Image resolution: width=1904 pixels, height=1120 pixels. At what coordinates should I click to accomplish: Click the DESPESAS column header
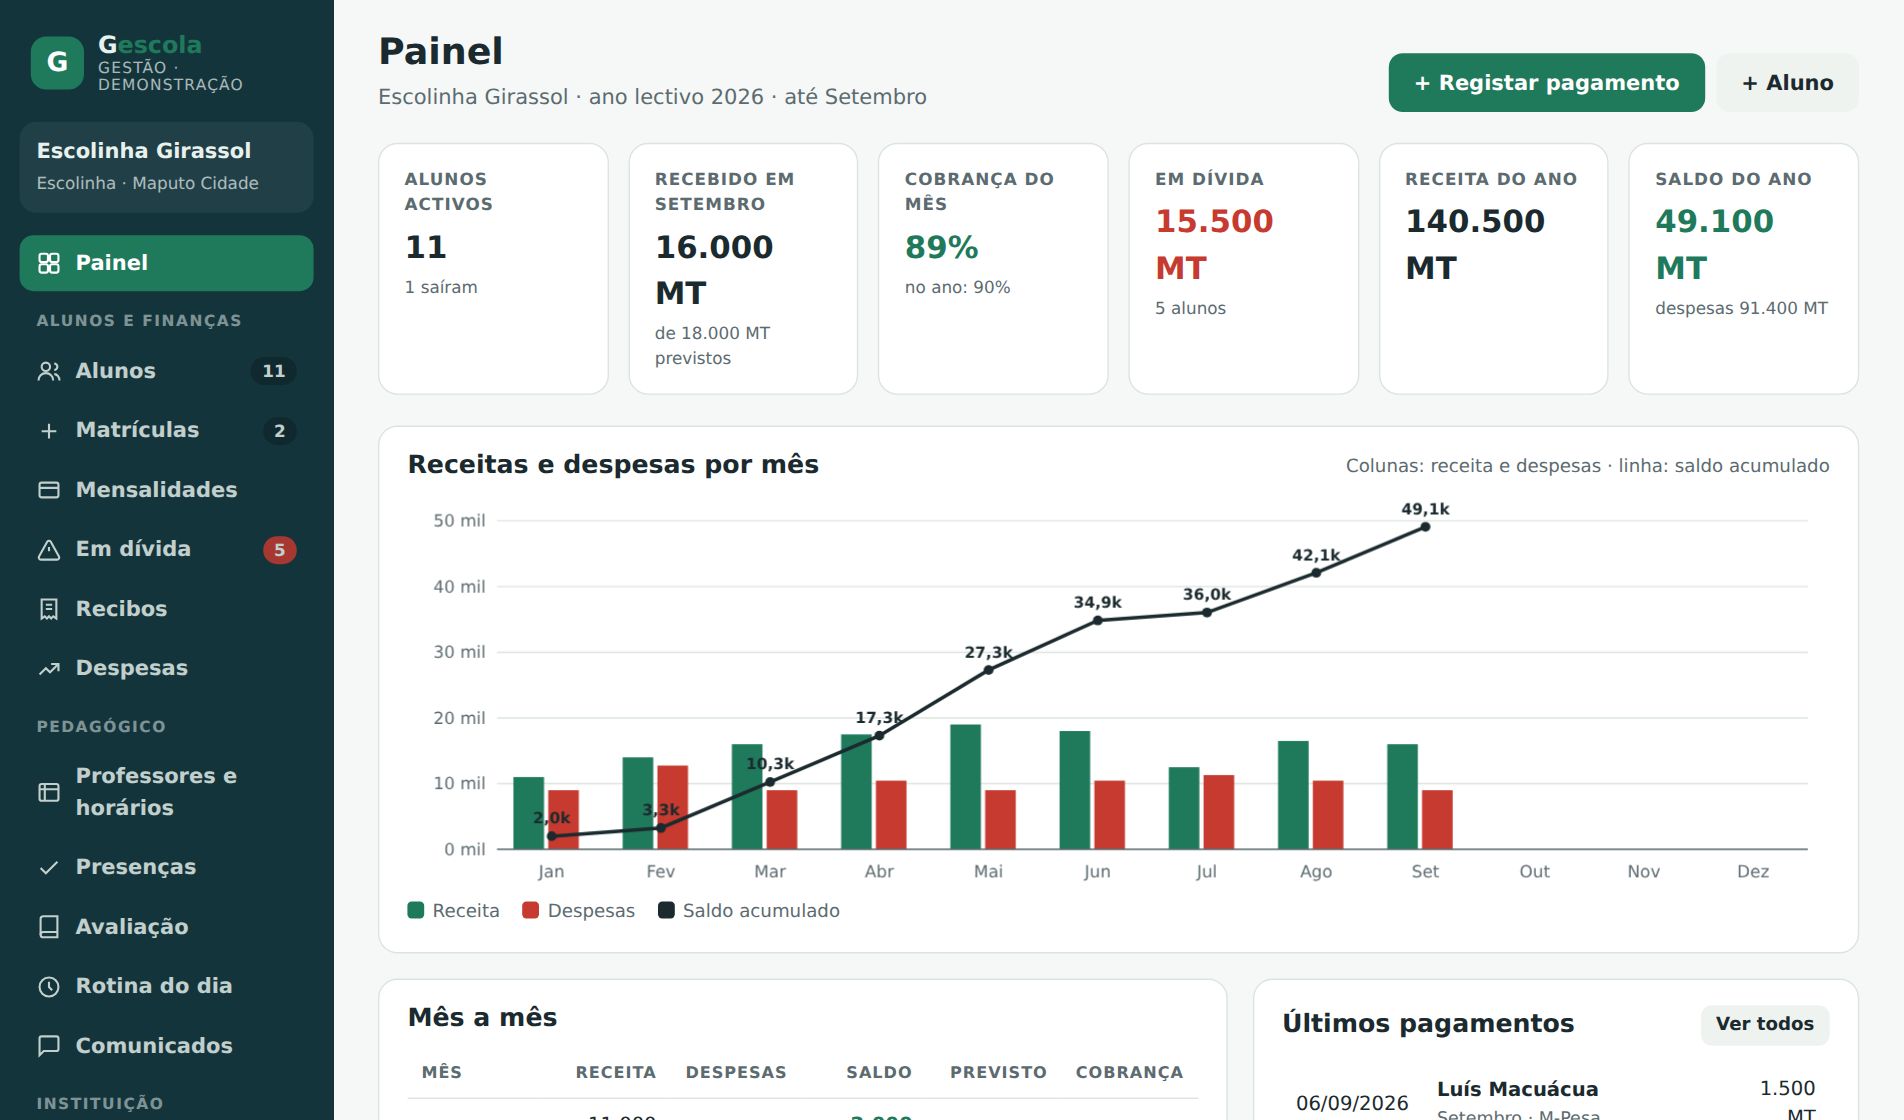736,1072
